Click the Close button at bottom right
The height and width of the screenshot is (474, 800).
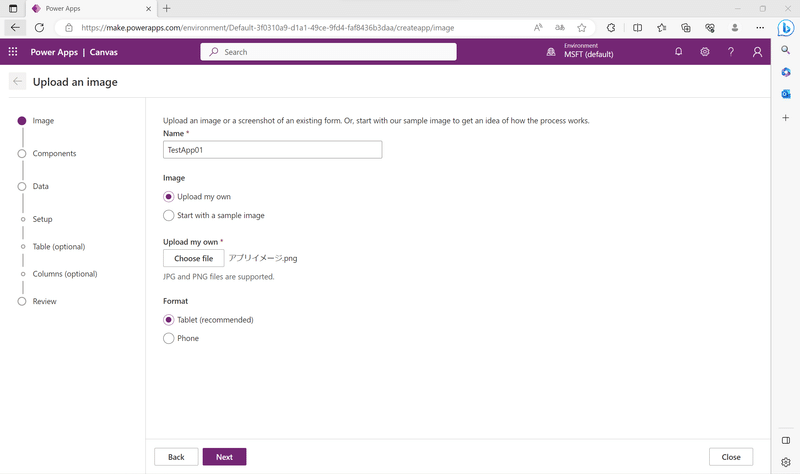click(x=731, y=457)
